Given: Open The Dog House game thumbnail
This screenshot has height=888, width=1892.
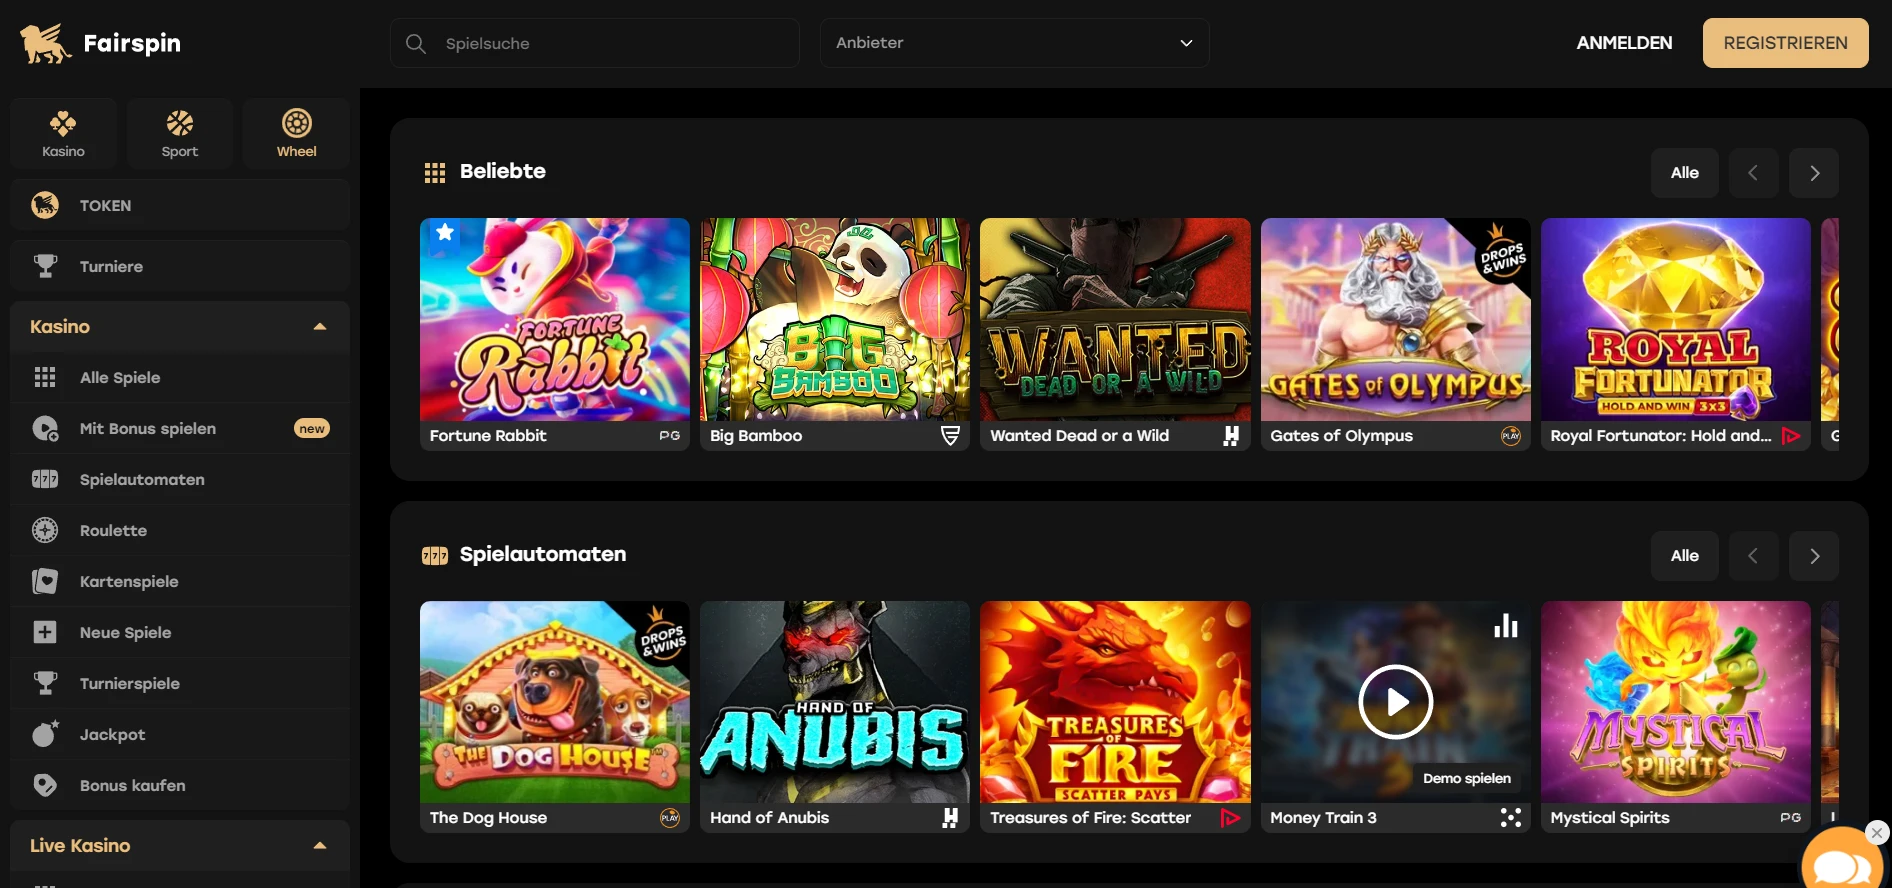Looking at the screenshot, I should 555,702.
